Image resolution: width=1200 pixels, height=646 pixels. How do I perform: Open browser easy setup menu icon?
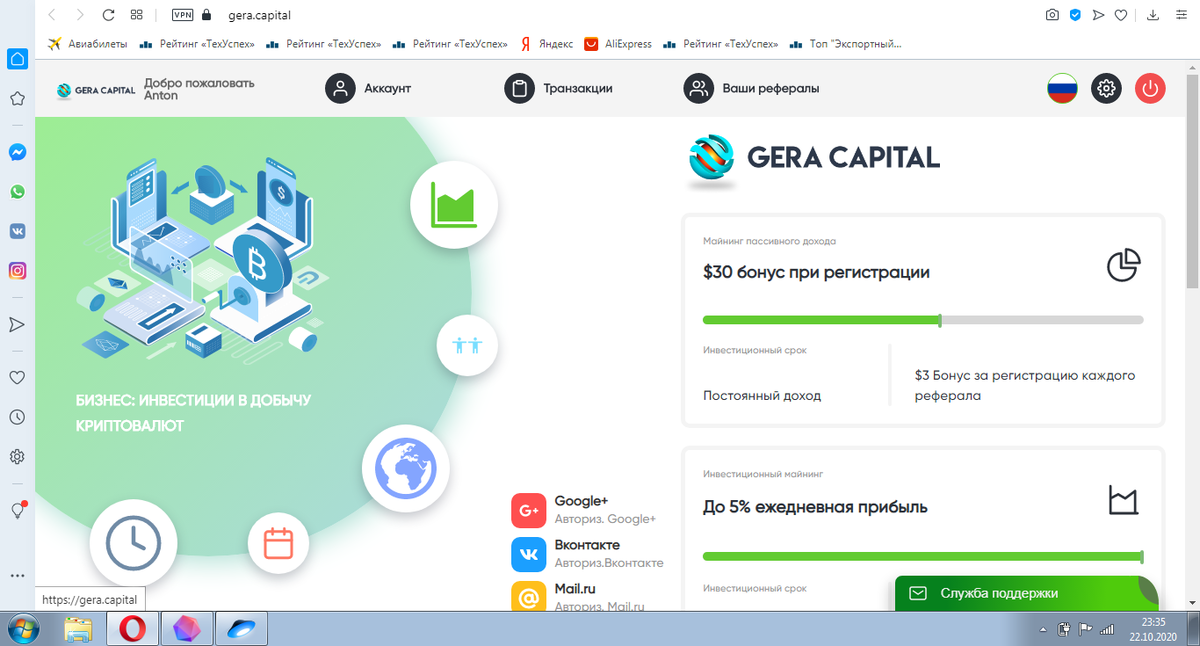(x=1180, y=15)
